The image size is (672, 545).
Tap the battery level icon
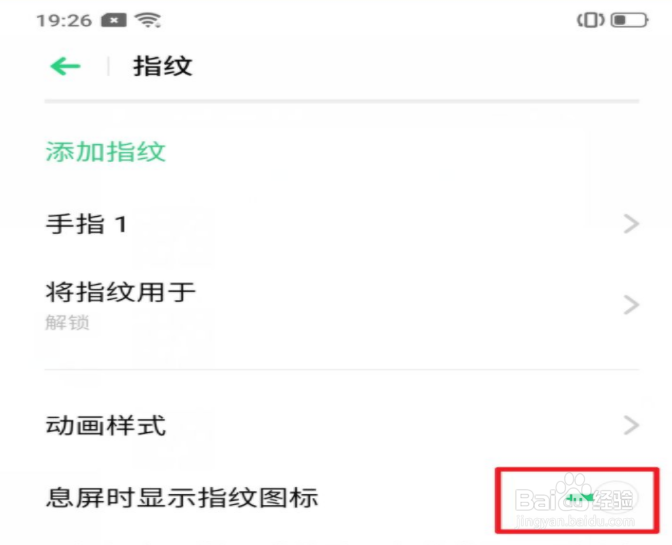click(x=630, y=20)
